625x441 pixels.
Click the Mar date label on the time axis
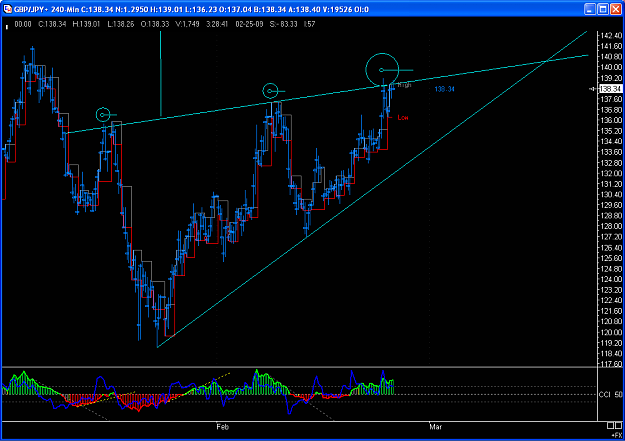click(435, 427)
